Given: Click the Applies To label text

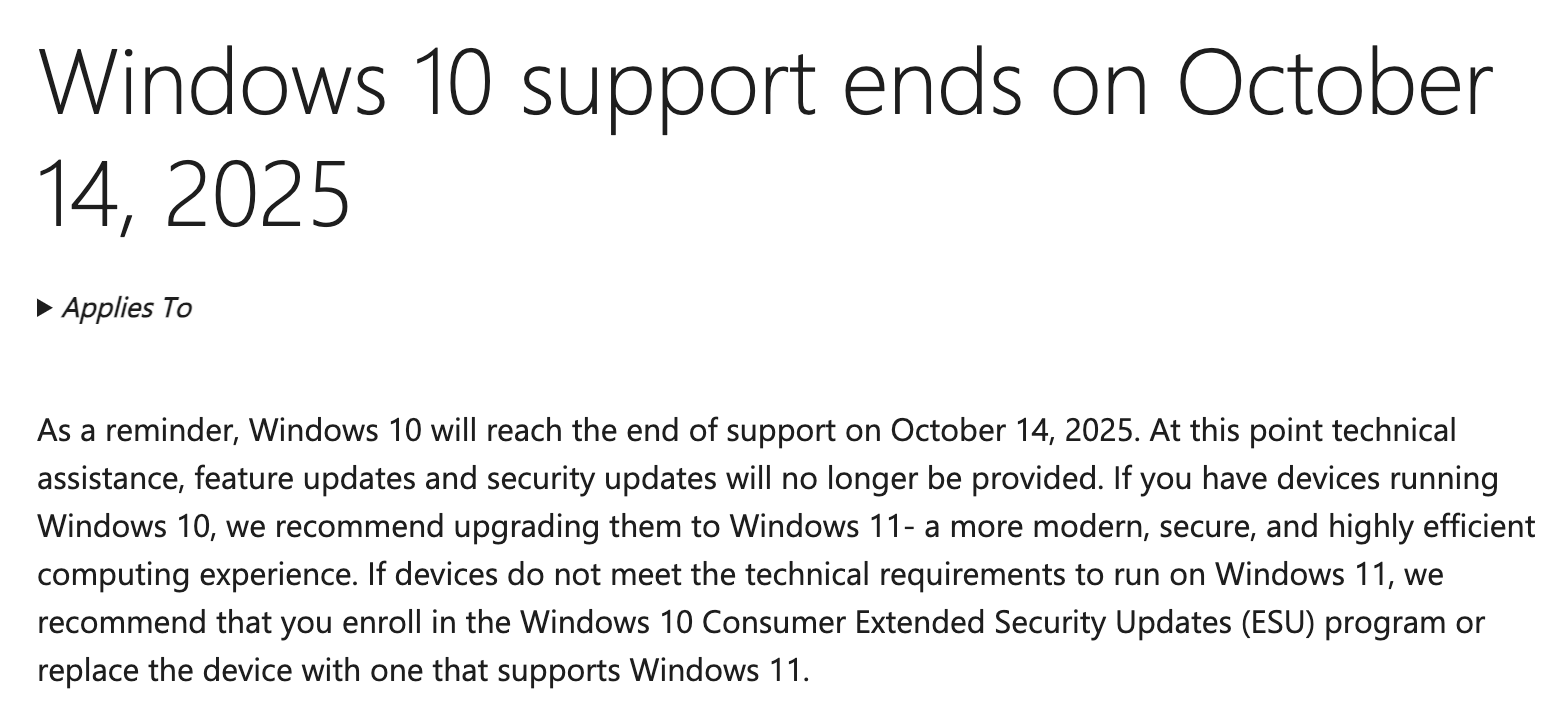Looking at the screenshot, I should pos(126,308).
